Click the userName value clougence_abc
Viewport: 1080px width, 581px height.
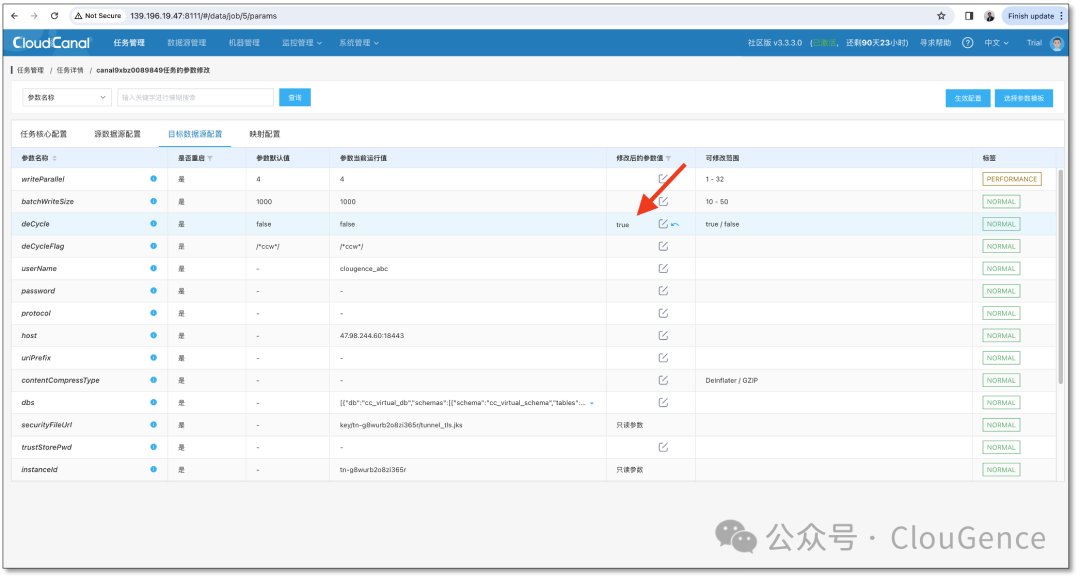(x=364, y=268)
